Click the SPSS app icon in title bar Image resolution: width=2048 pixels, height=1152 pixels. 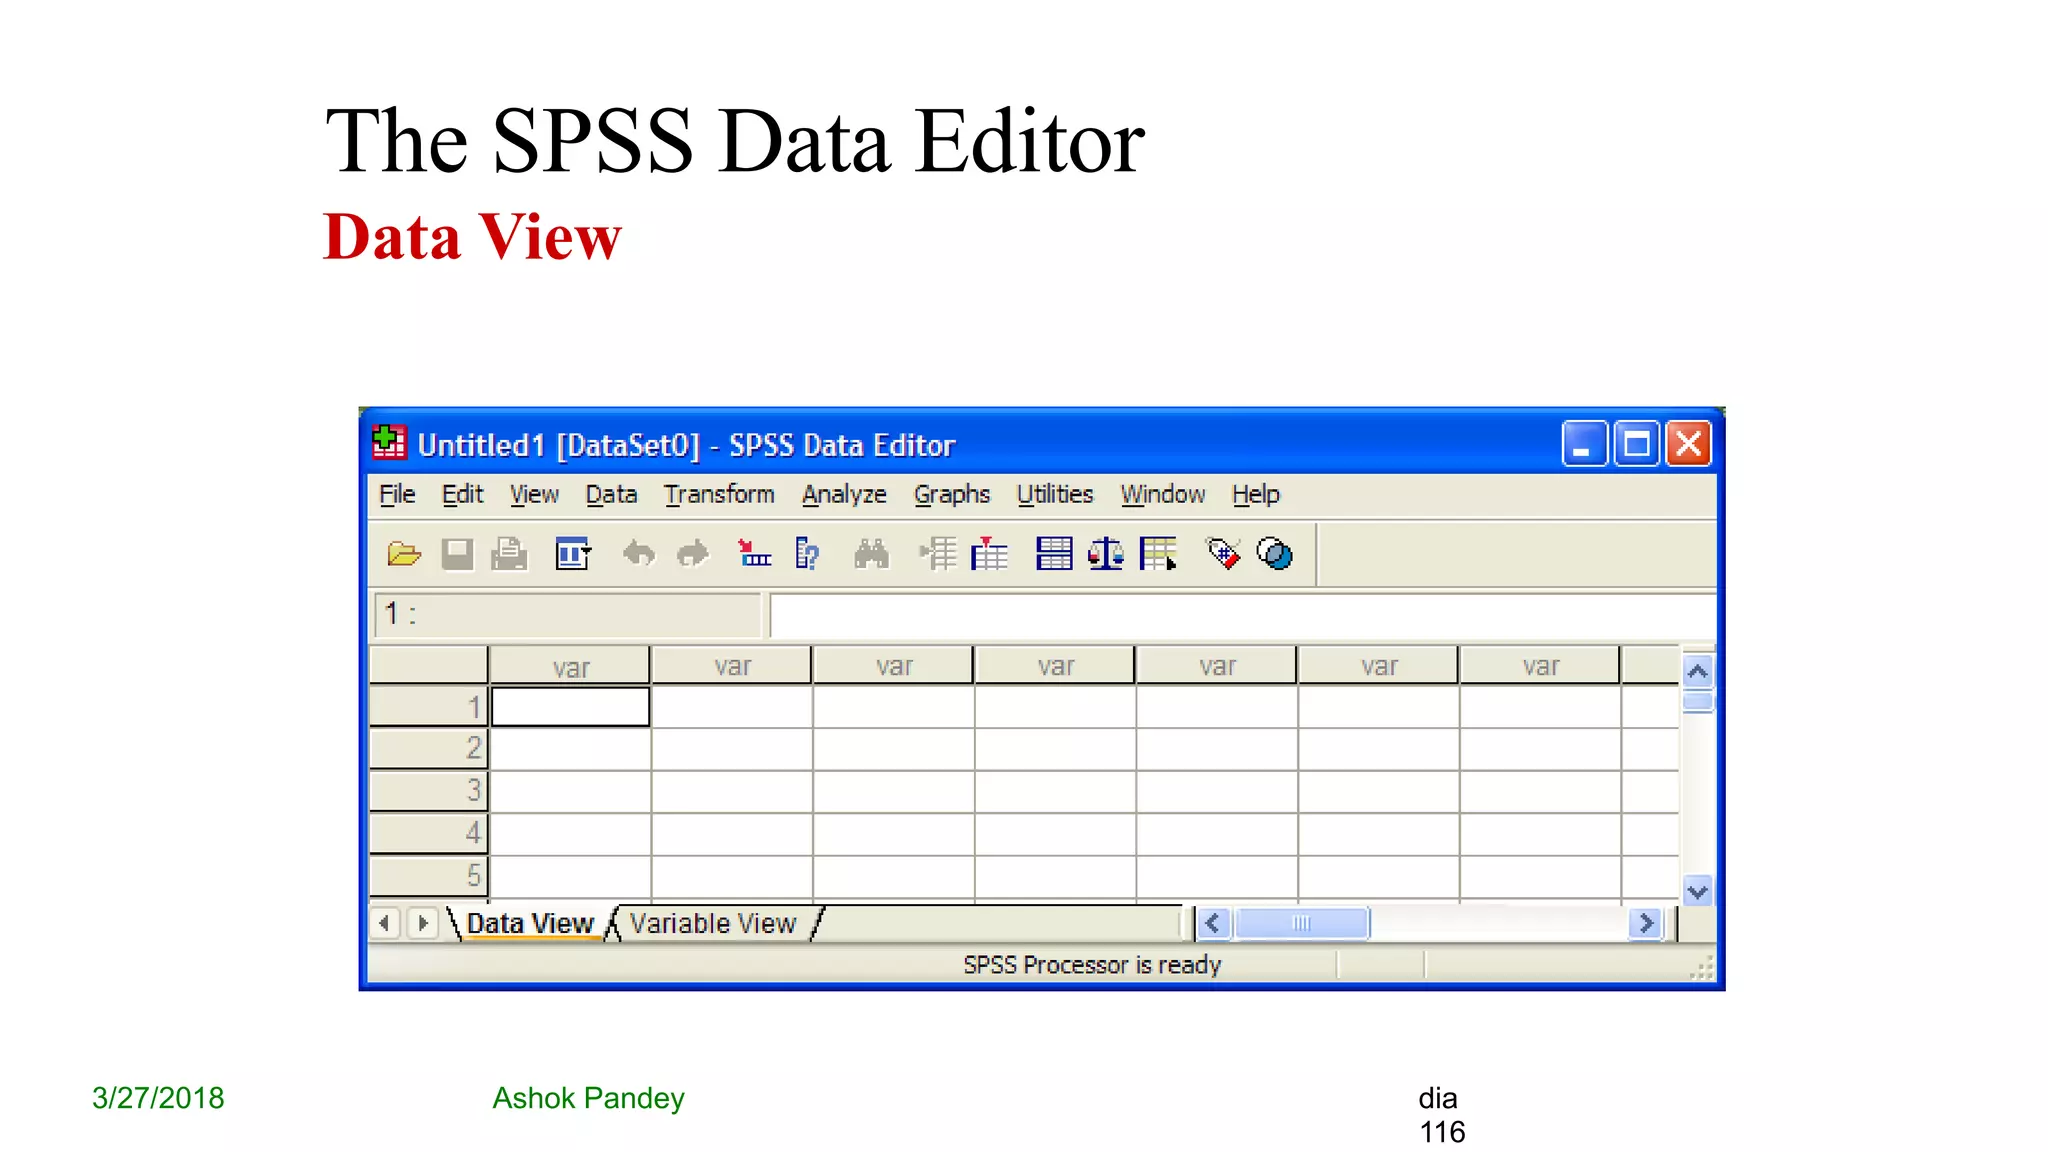coord(389,442)
